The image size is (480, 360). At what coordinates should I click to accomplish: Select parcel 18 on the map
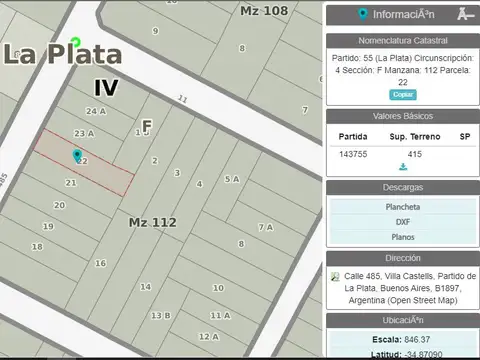37,247
